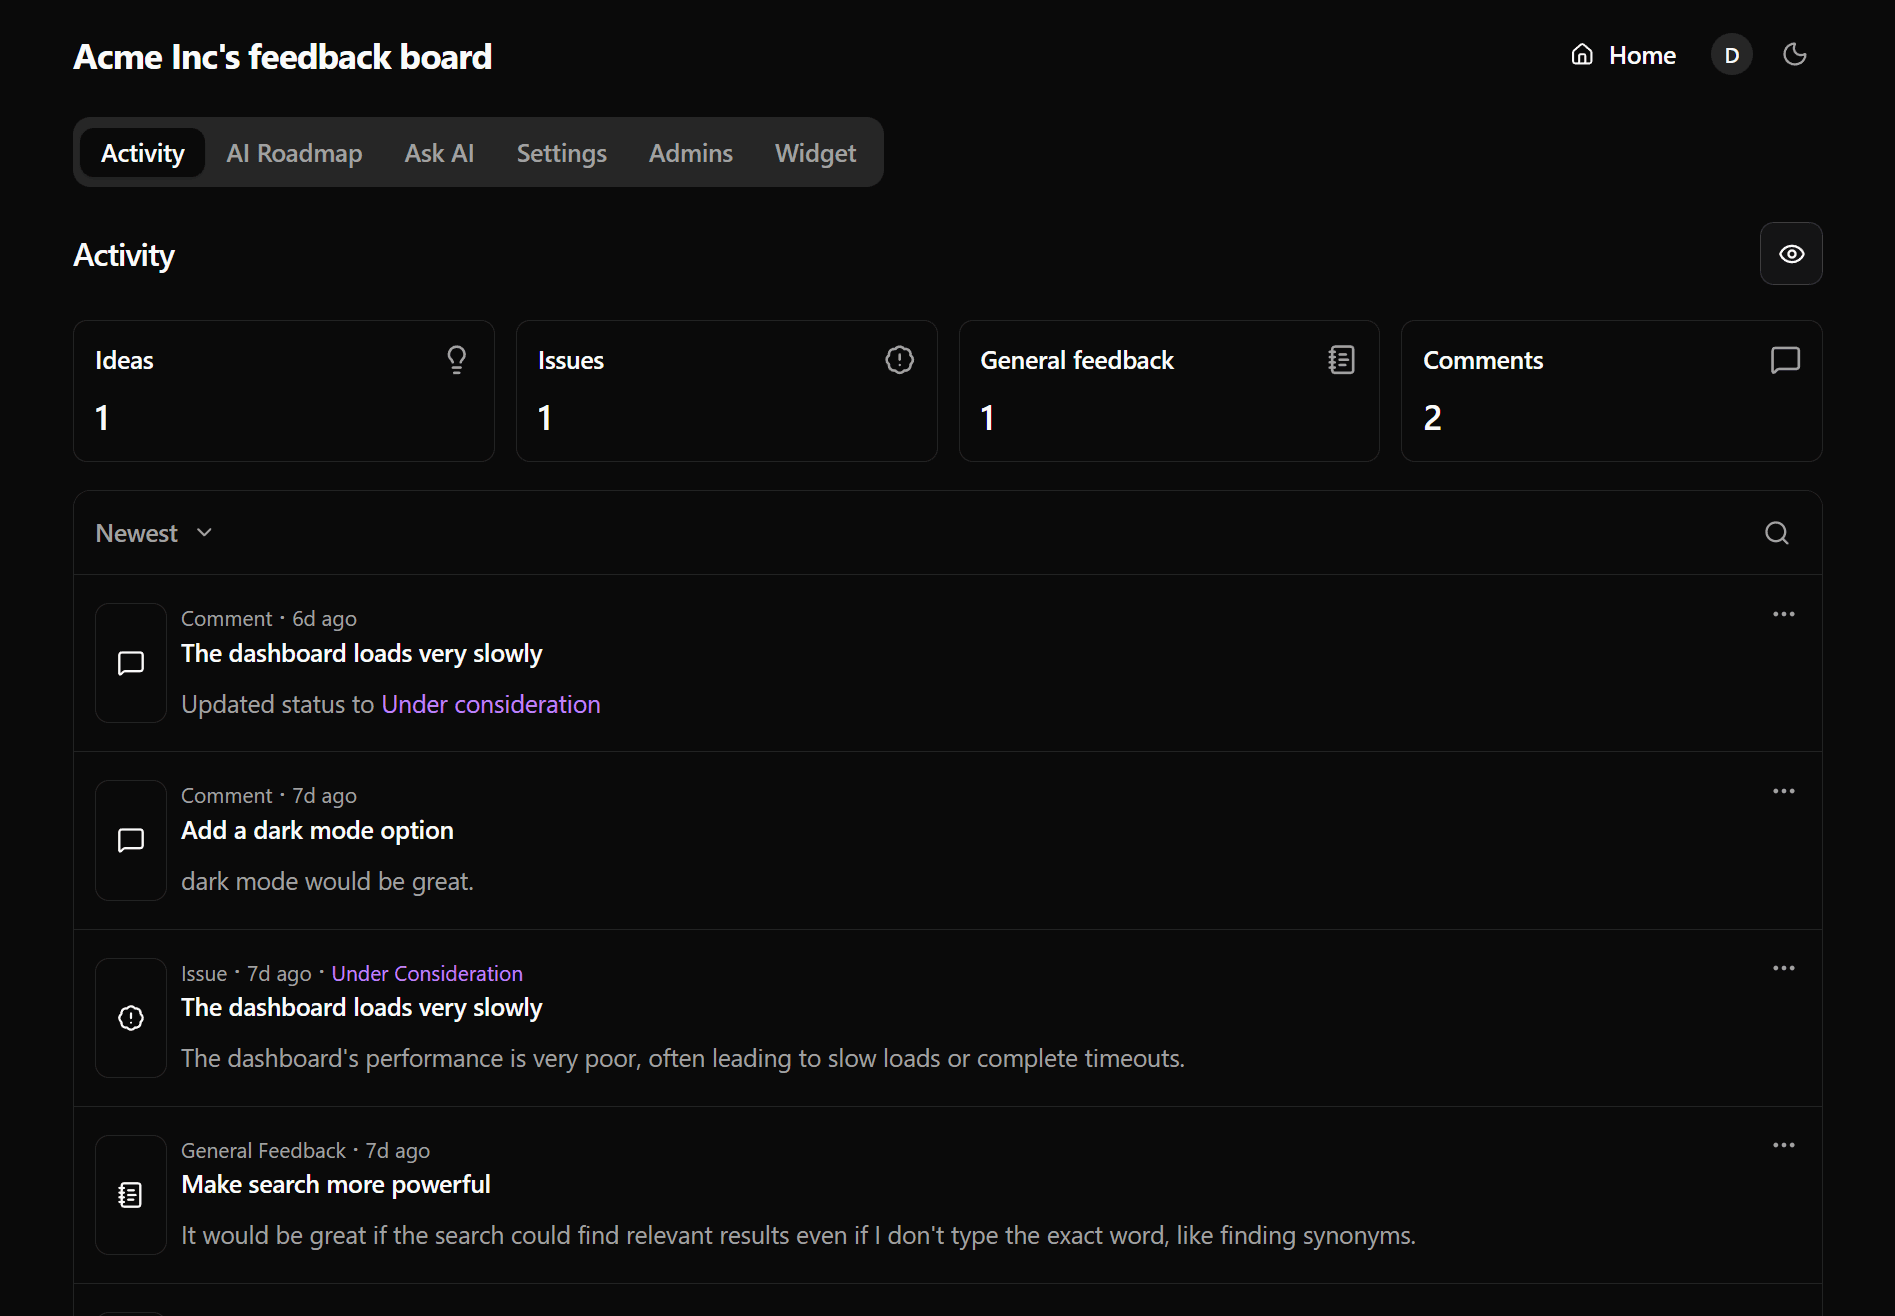
Task: Click the speech bubble icon on Comments card
Action: pyautogui.click(x=1786, y=360)
